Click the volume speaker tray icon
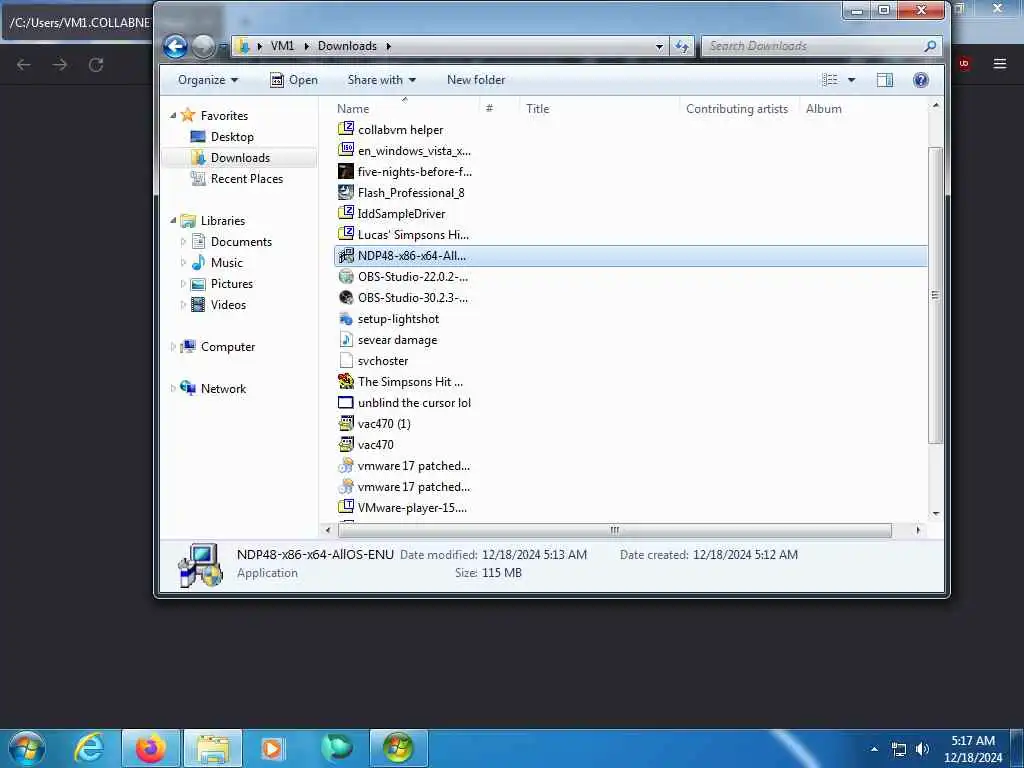 click(922, 749)
